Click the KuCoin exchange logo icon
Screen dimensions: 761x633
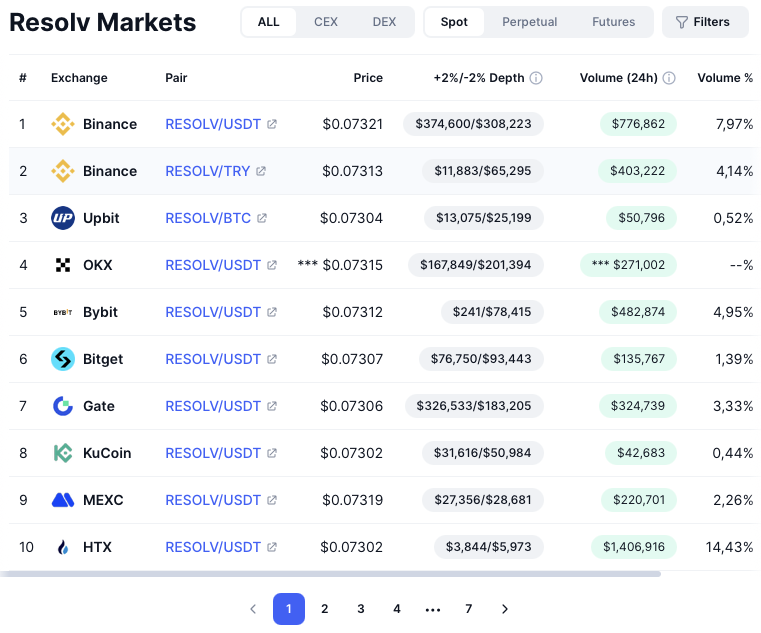coord(63,453)
